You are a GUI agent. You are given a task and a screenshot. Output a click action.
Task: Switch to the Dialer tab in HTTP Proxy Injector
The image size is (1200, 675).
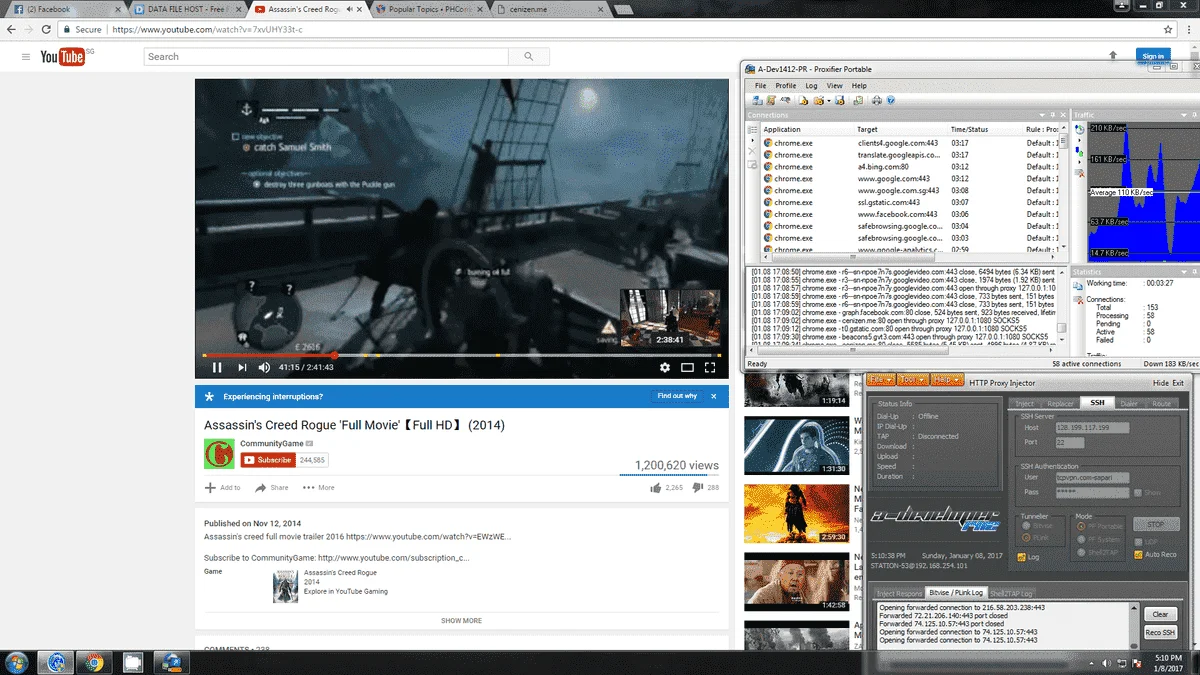click(1129, 403)
